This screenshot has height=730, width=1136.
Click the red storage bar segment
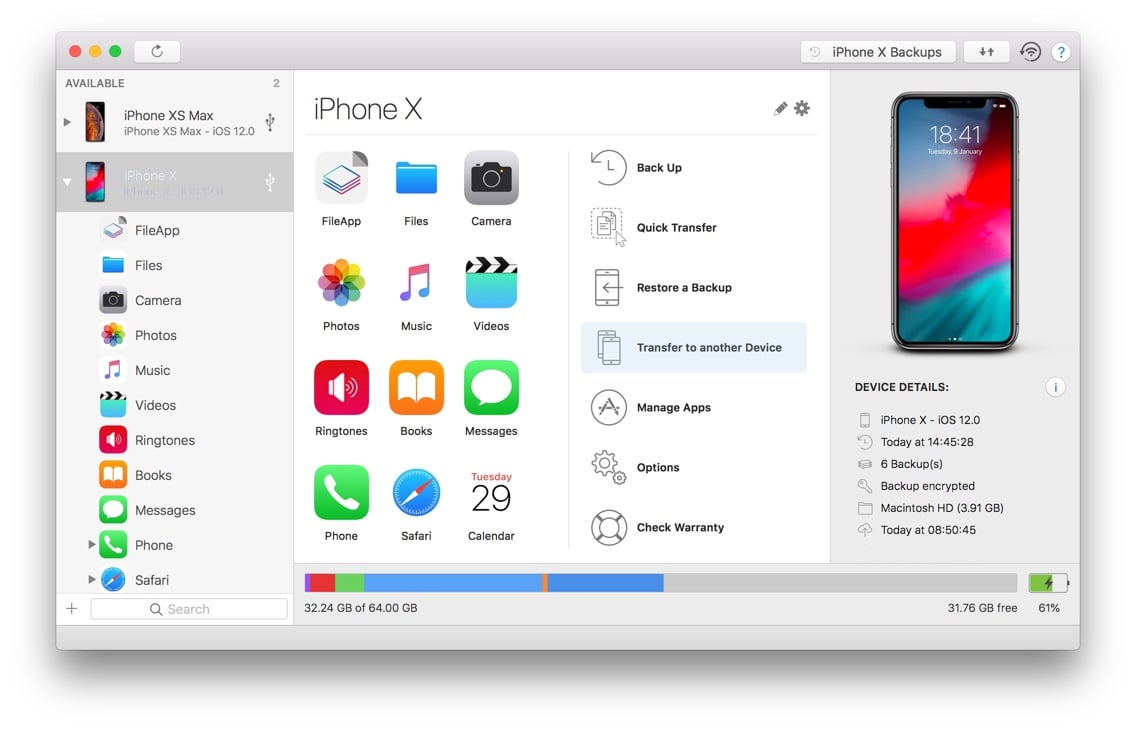click(x=322, y=582)
